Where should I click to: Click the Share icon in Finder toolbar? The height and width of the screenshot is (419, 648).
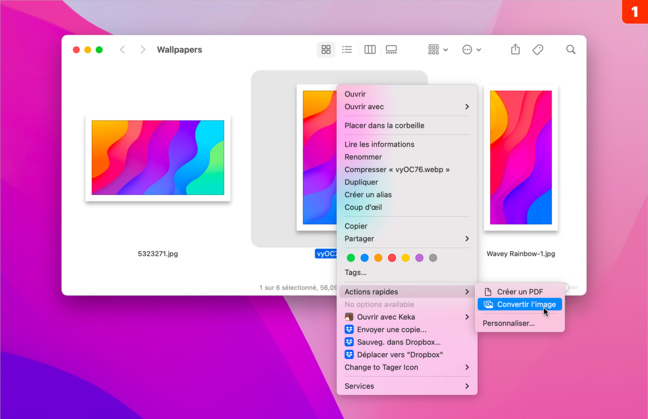tap(515, 49)
